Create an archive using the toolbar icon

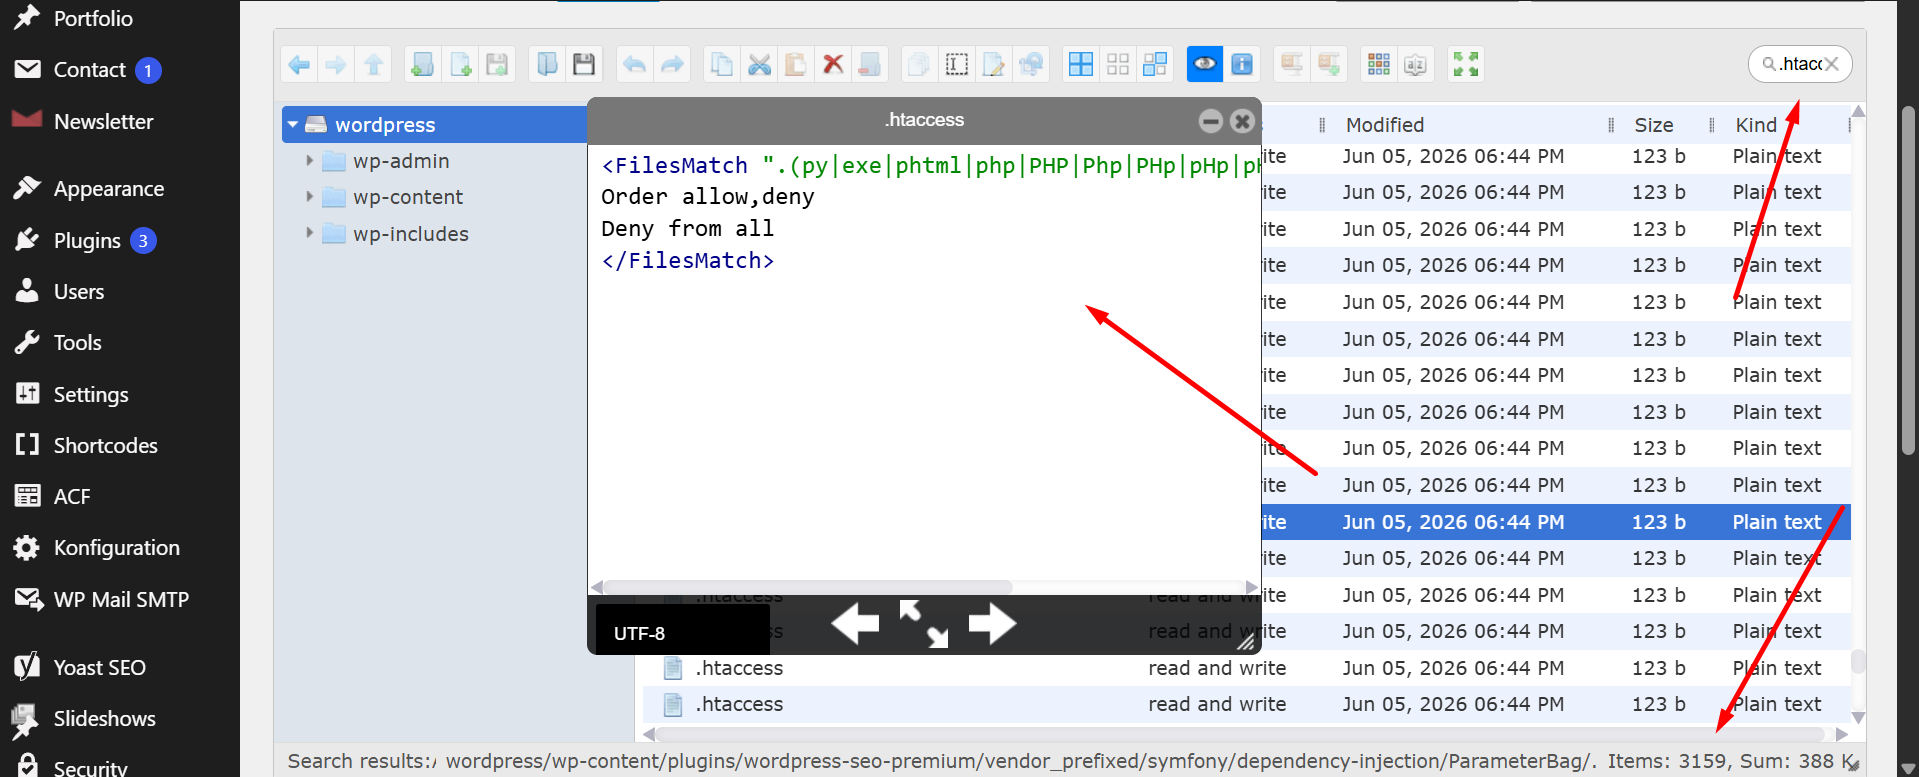coord(1329,65)
